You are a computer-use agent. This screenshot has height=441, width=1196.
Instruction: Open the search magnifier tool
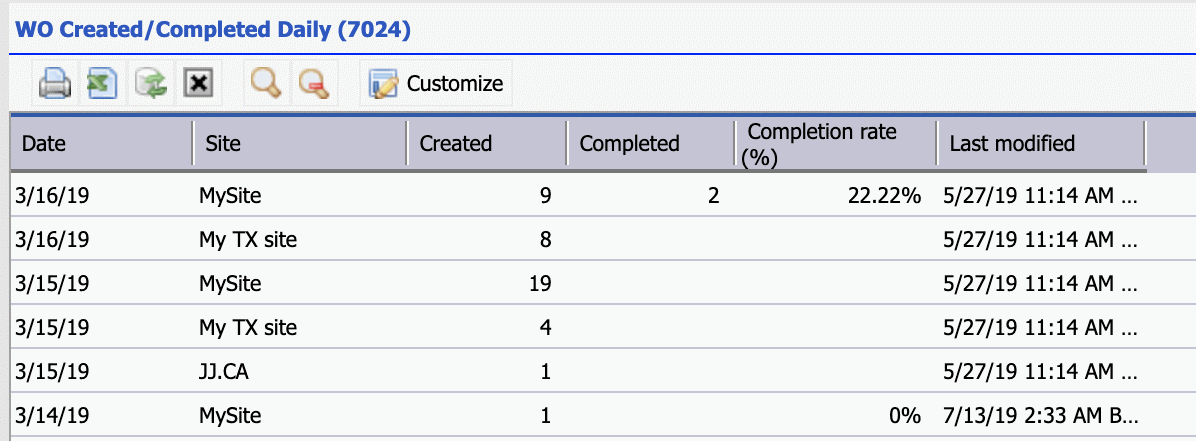[266, 84]
